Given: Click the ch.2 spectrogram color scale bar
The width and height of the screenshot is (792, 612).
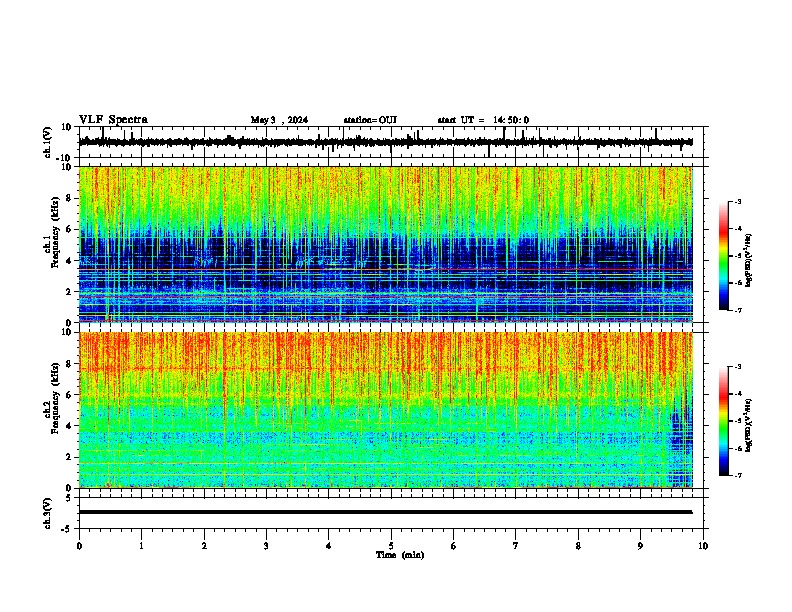Looking at the screenshot, I should (724, 421).
